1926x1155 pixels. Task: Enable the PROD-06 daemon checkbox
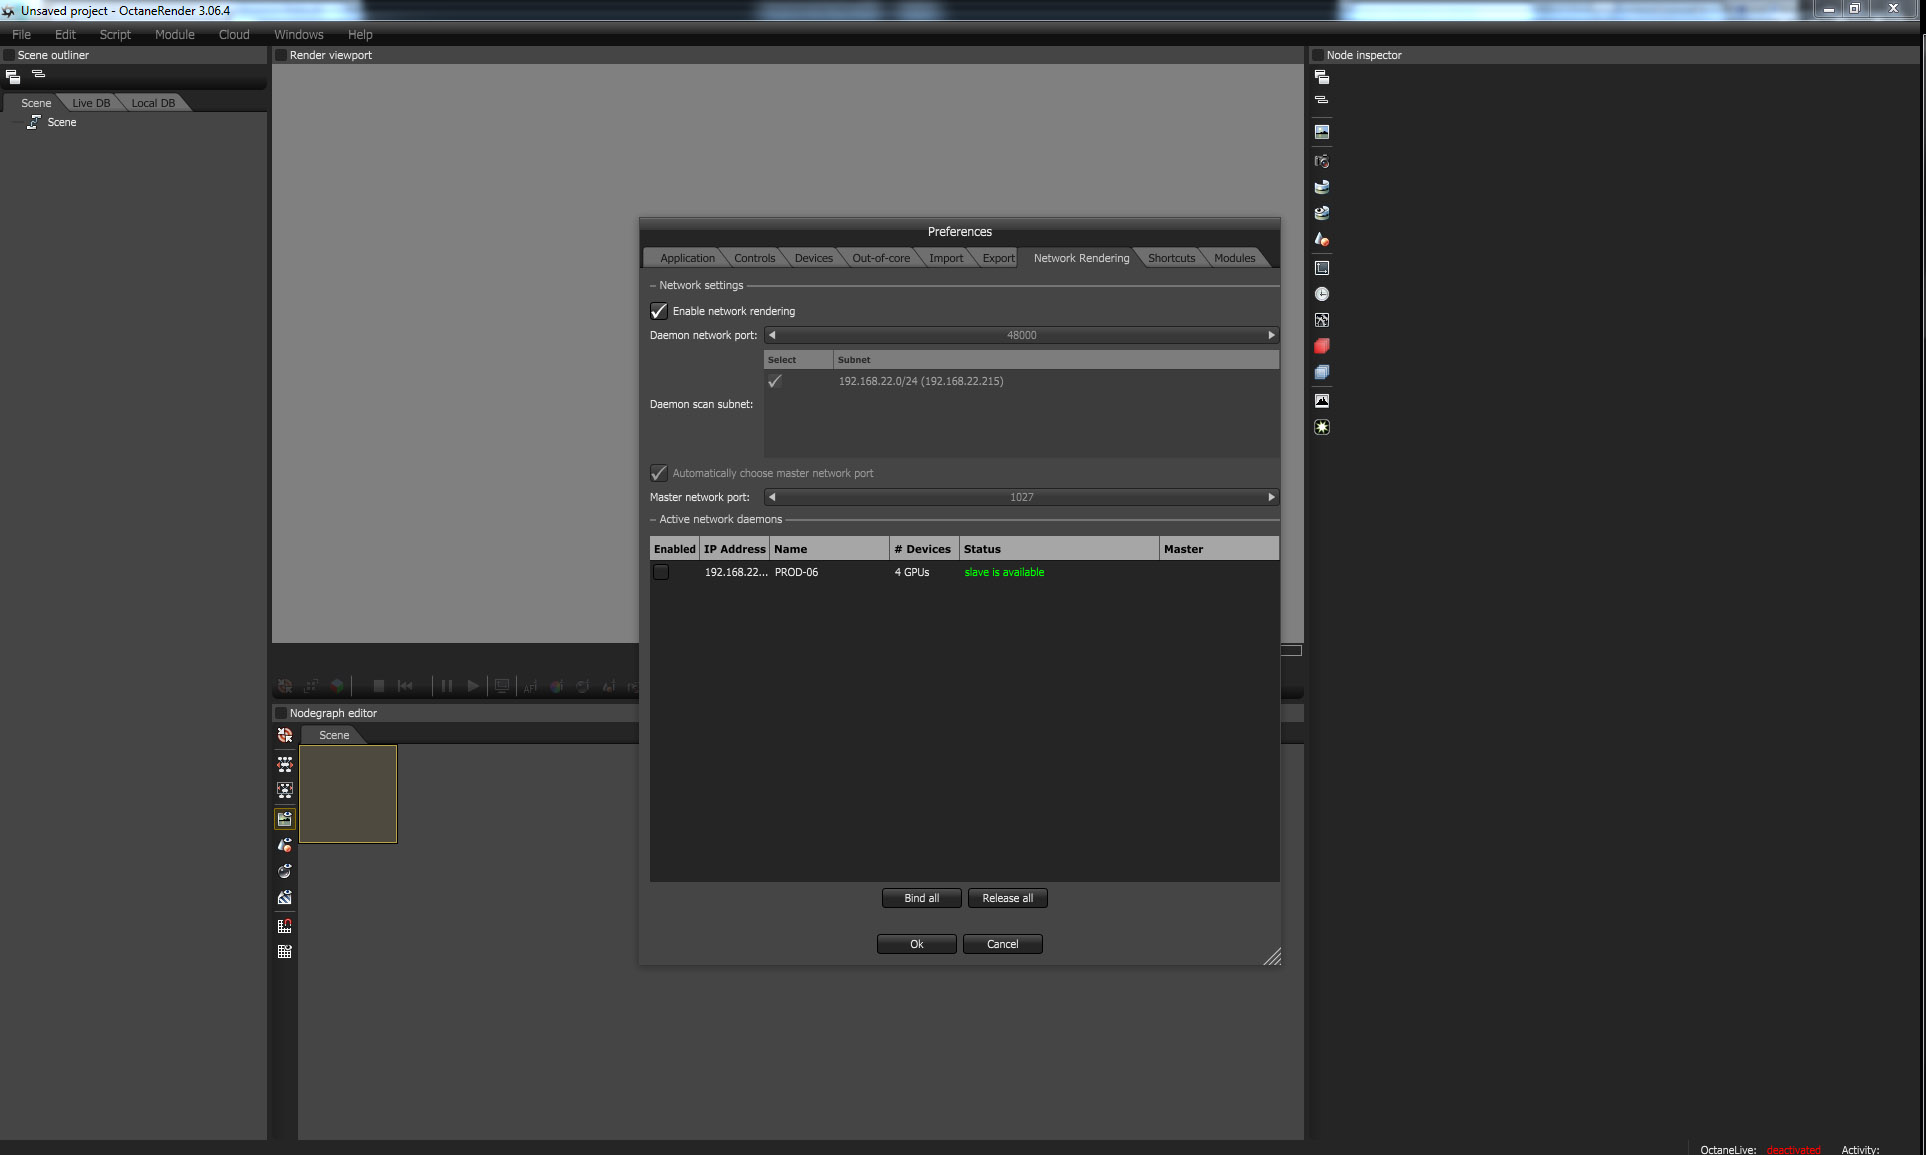pos(661,572)
